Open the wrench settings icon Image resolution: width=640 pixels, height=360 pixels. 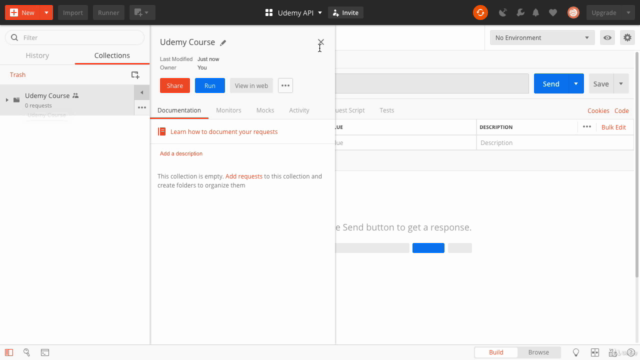click(x=520, y=13)
